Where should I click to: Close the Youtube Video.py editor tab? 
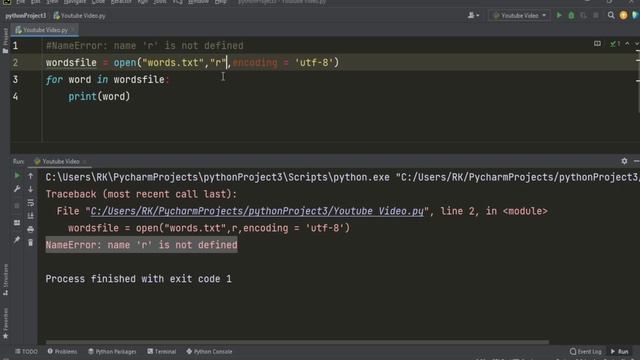click(73, 30)
